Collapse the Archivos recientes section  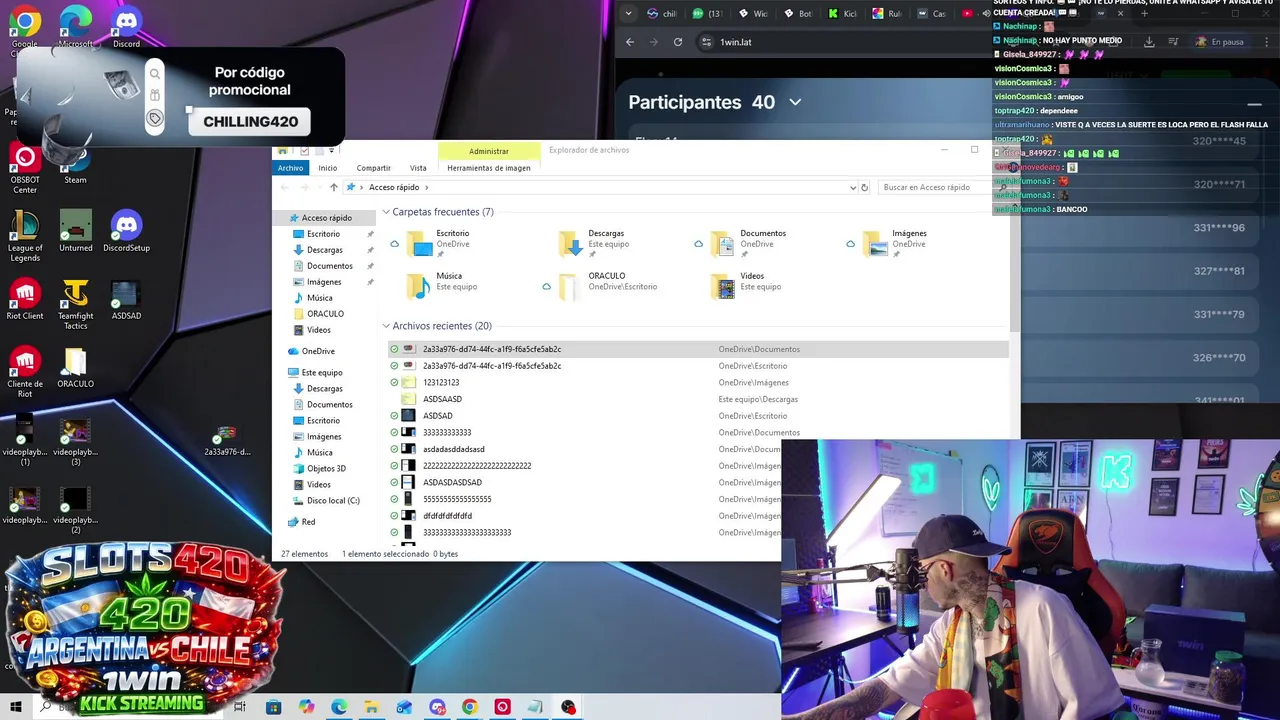click(386, 326)
